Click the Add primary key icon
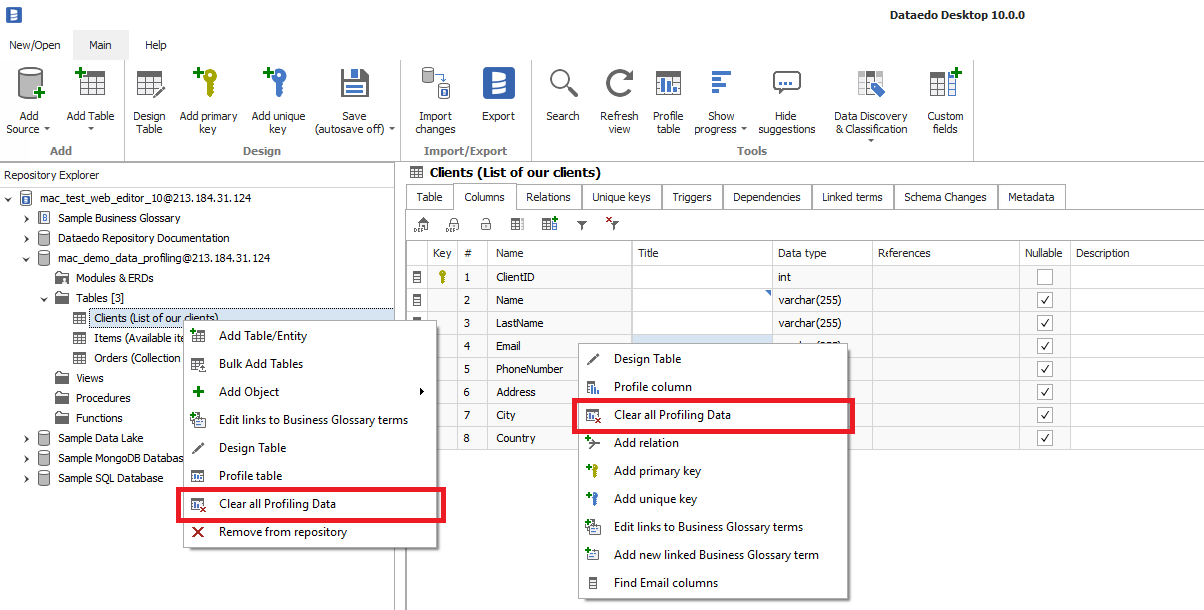The width and height of the screenshot is (1204, 610). pyautogui.click(x=208, y=85)
